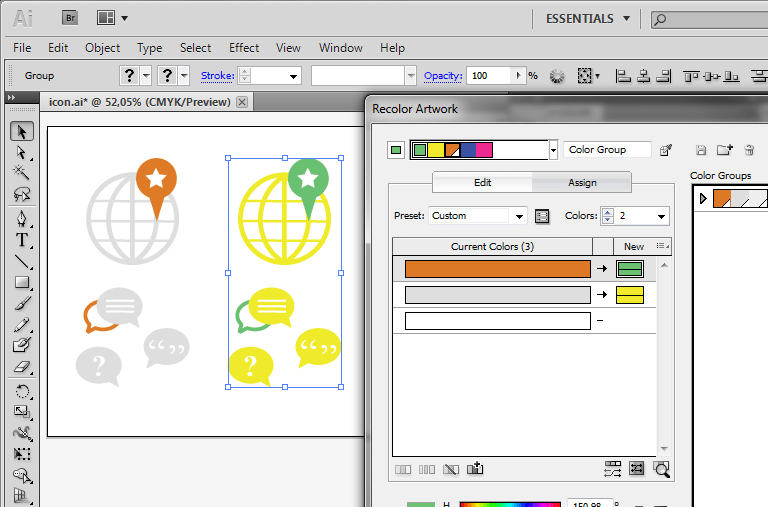768x507 pixels.
Task: Select the Lasso tool
Action: coord(22,194)
